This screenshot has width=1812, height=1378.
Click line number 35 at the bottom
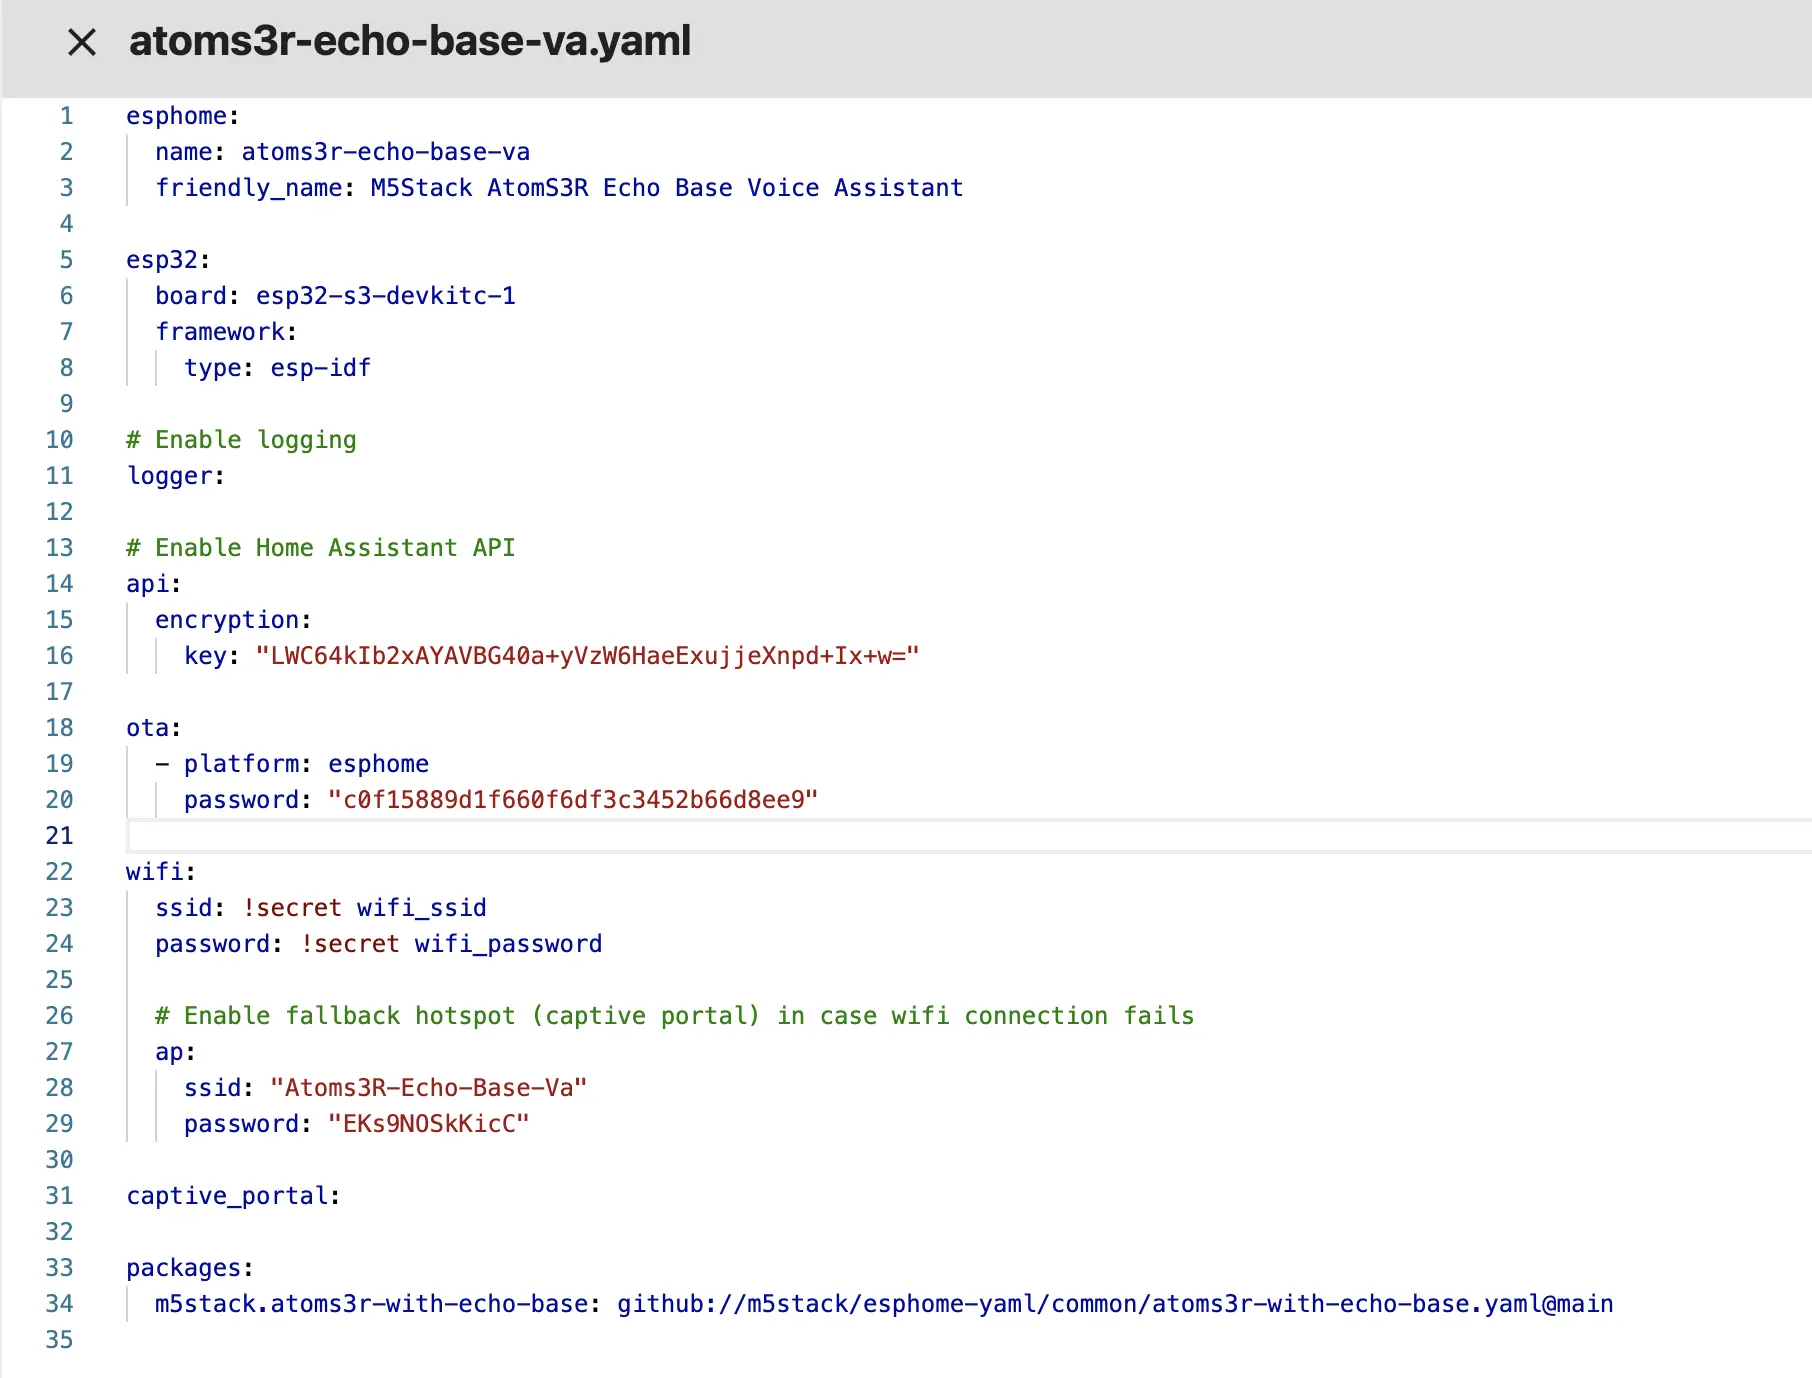(60, 1340)
